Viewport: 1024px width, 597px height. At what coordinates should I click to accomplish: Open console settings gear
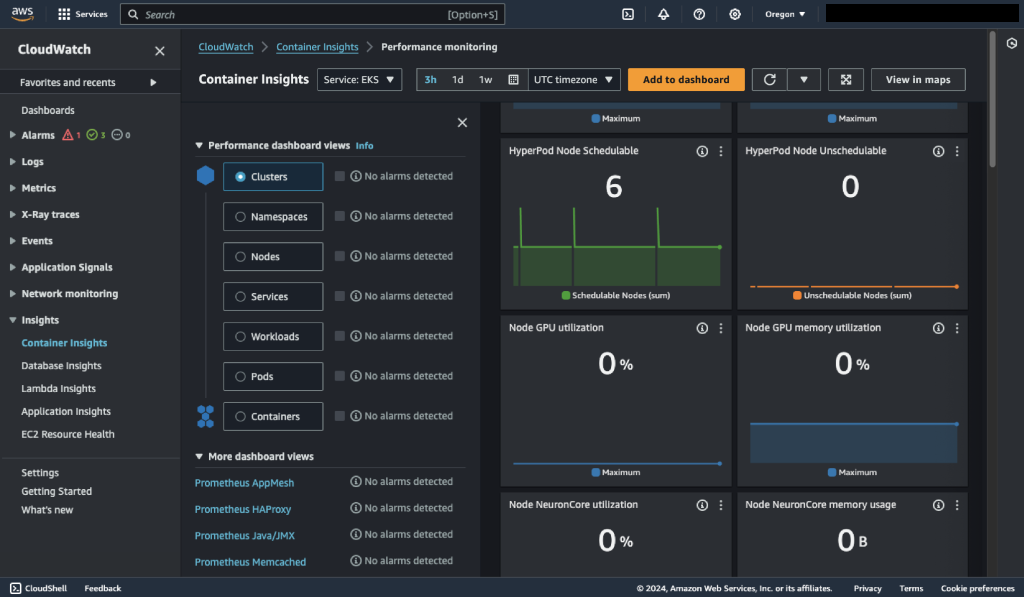(x=735, y=14)
